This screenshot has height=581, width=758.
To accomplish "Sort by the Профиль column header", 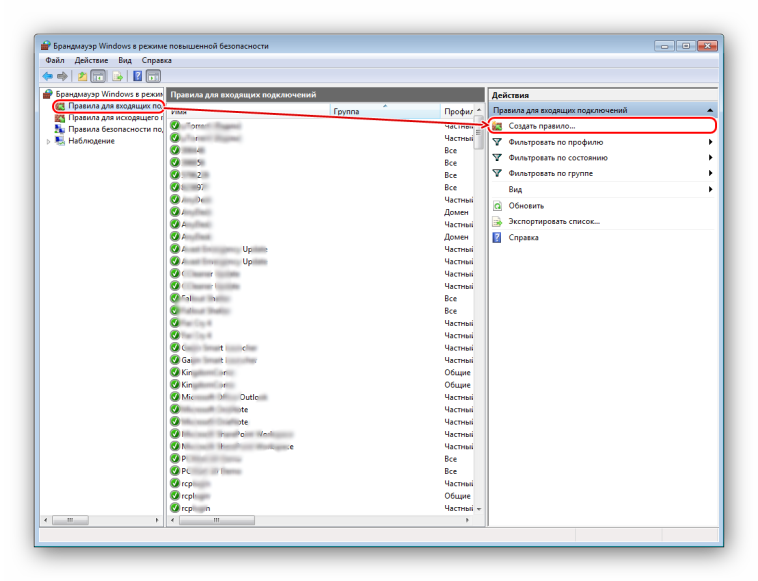I will [x=457, y=111].
